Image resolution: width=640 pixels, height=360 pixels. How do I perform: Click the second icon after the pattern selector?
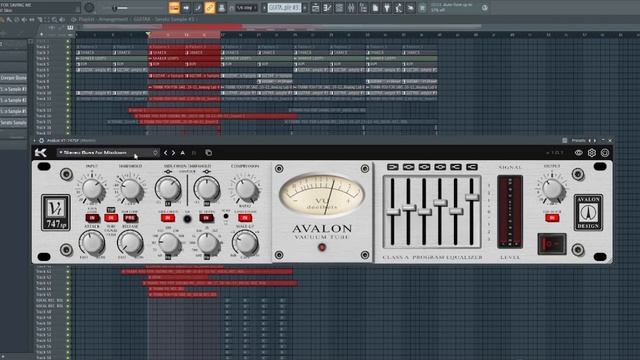327,8
